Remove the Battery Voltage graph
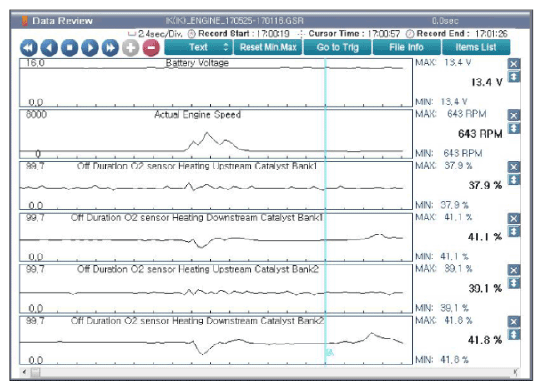543x391 pixels. click(514, 64)
